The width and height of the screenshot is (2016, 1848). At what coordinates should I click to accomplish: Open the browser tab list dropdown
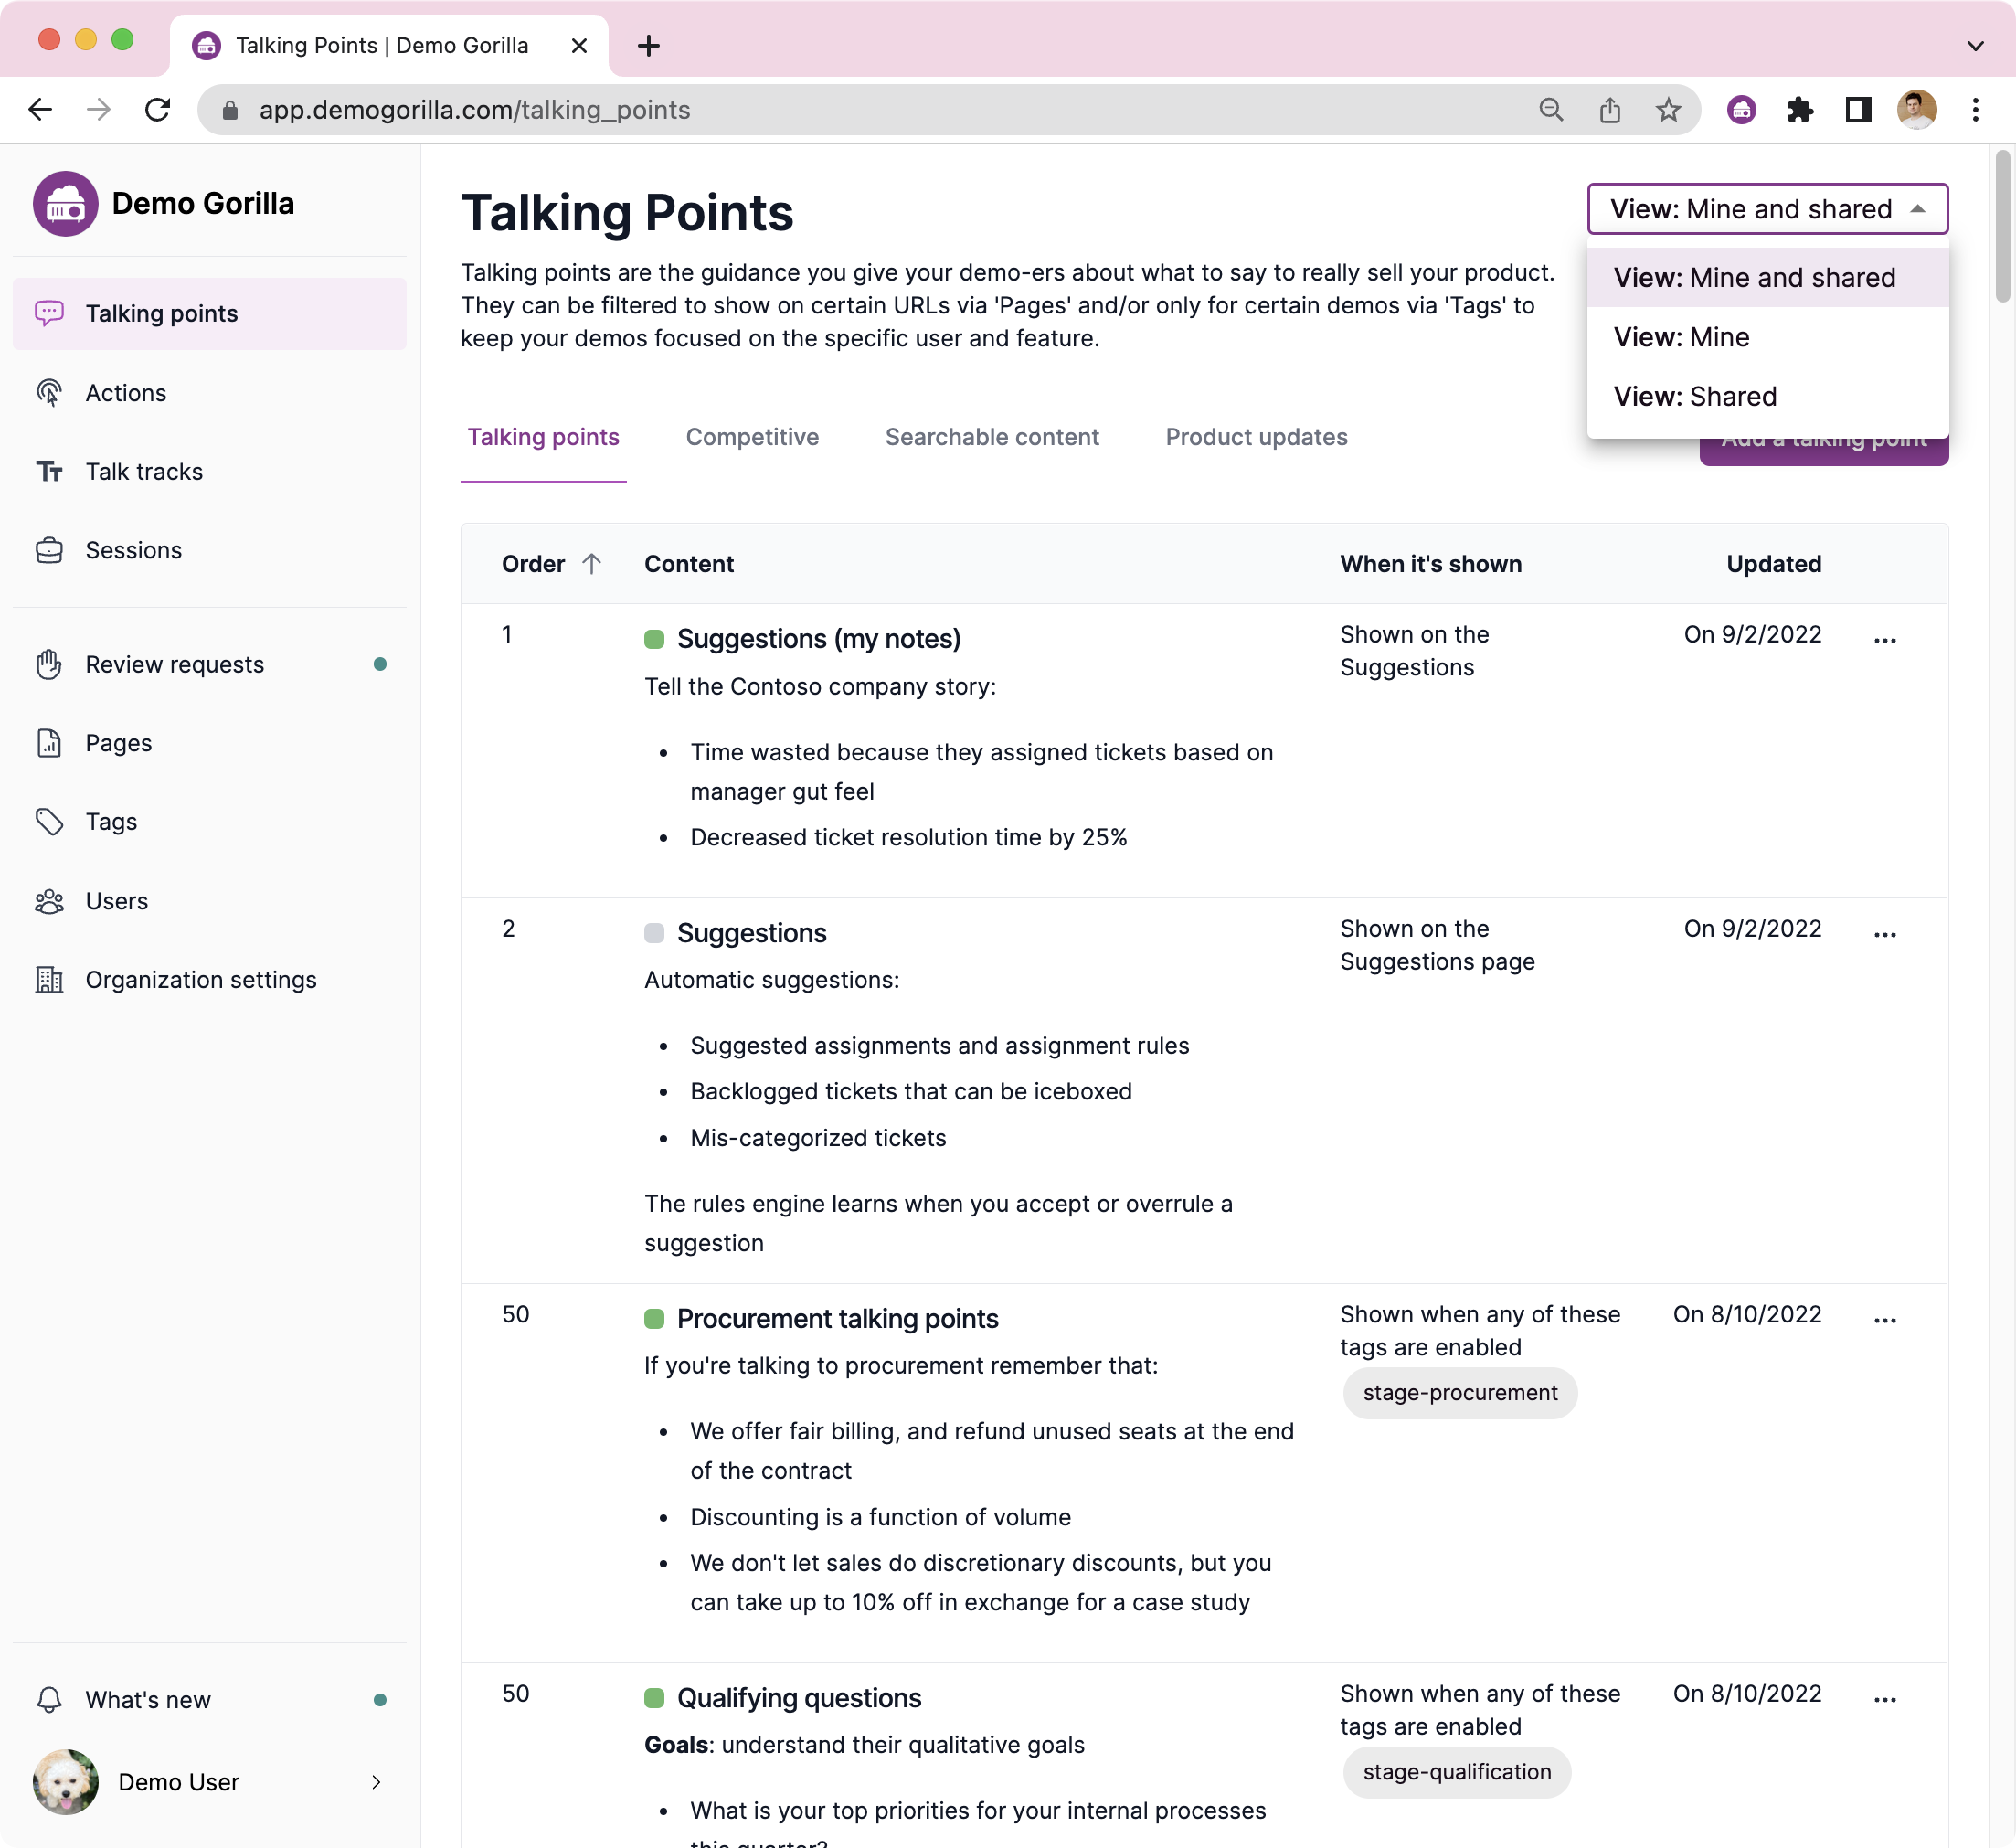(x=1975, y=45)
